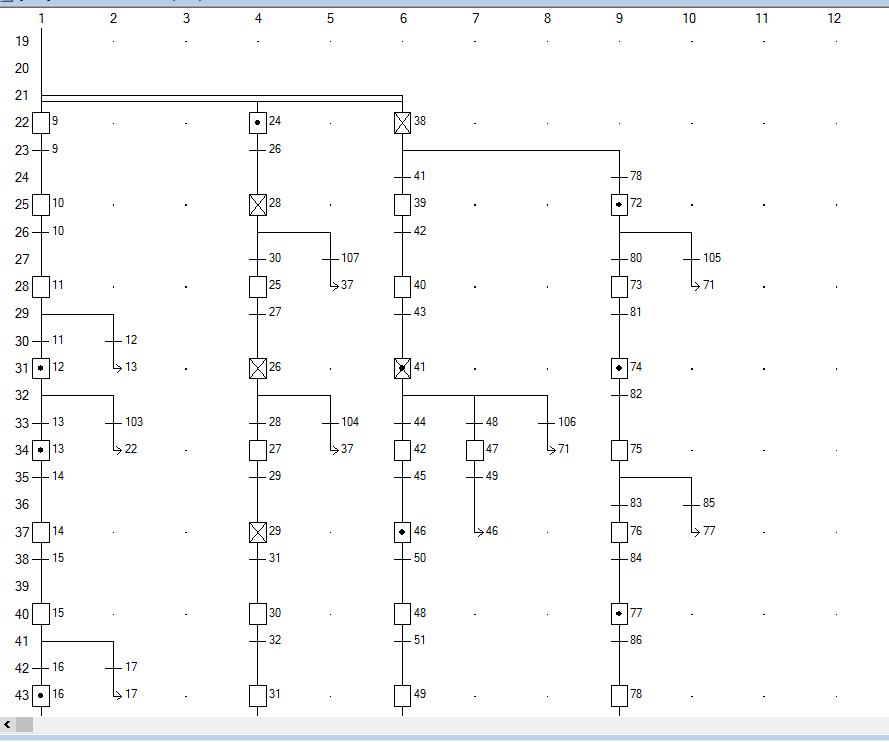Click the horizontal scrollbar thumb

24,724
